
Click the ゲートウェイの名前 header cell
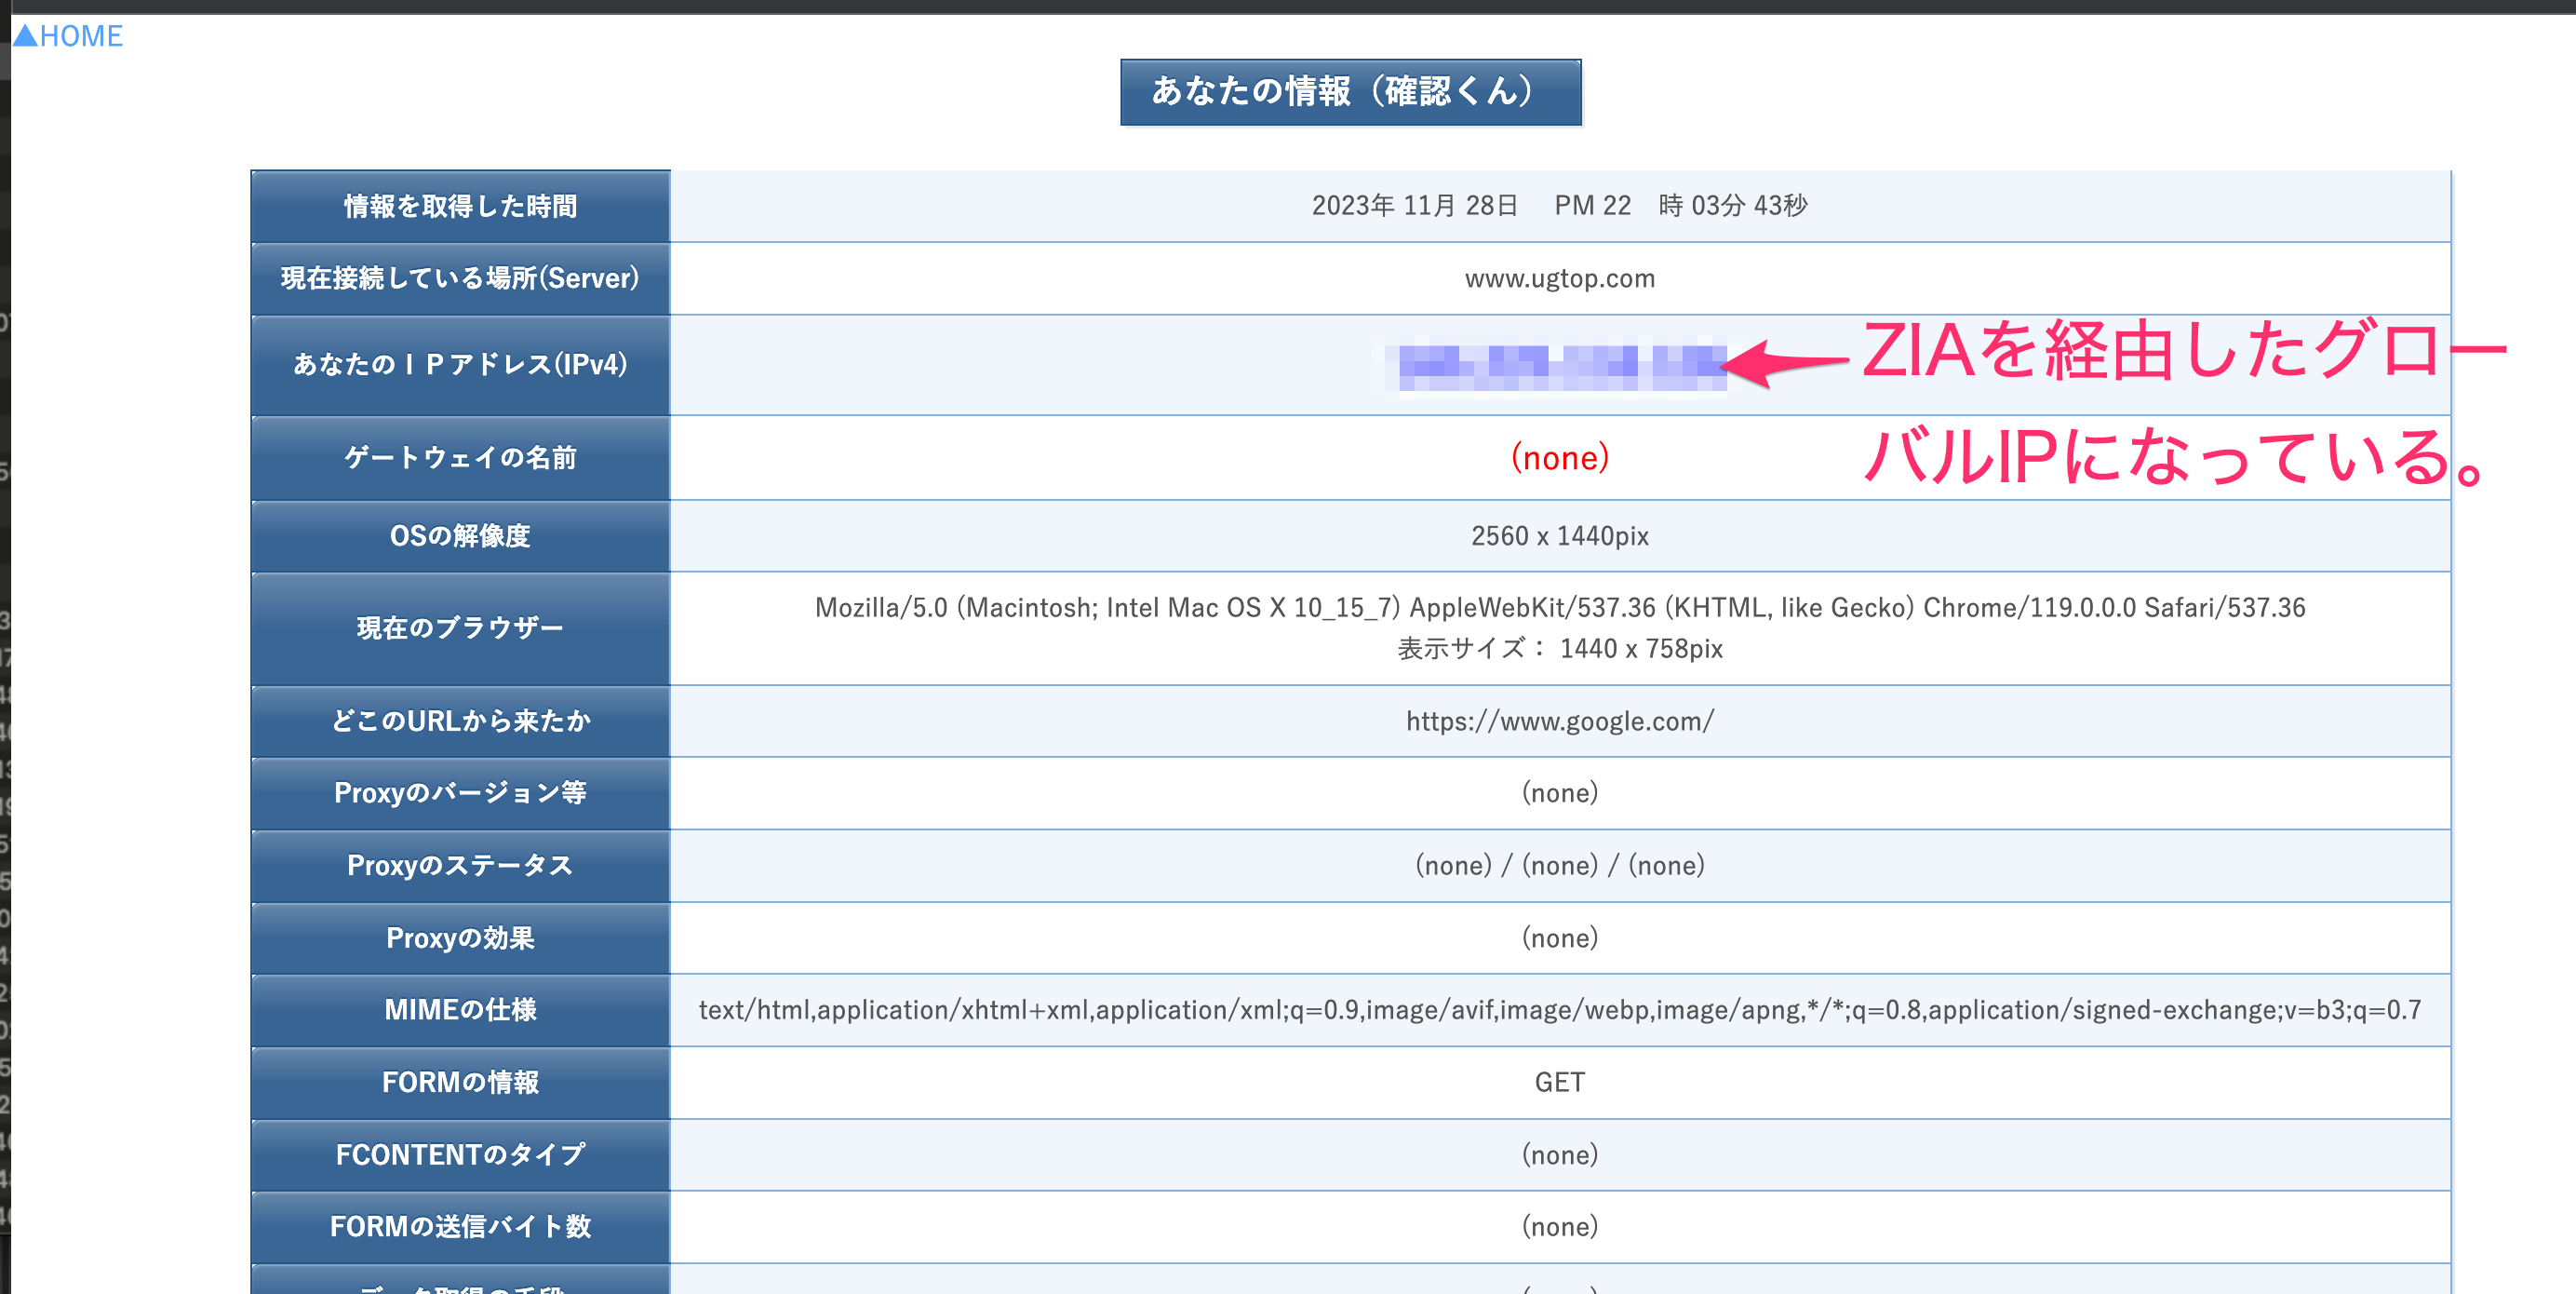click(461, 457)
